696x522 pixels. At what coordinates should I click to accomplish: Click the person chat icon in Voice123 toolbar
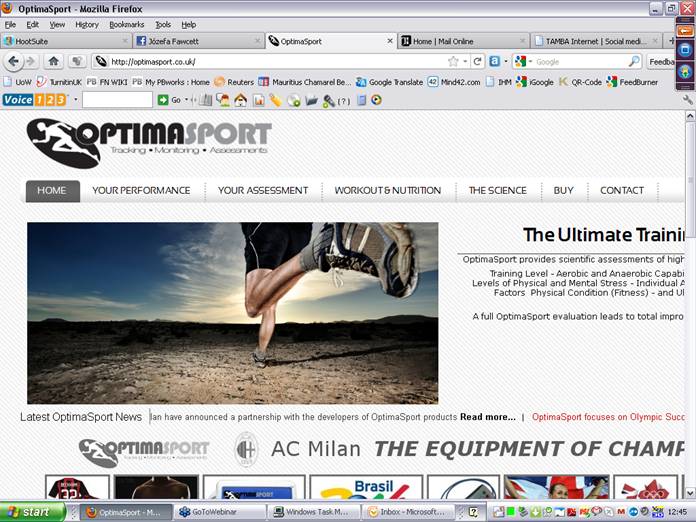[x=223, y=100]
